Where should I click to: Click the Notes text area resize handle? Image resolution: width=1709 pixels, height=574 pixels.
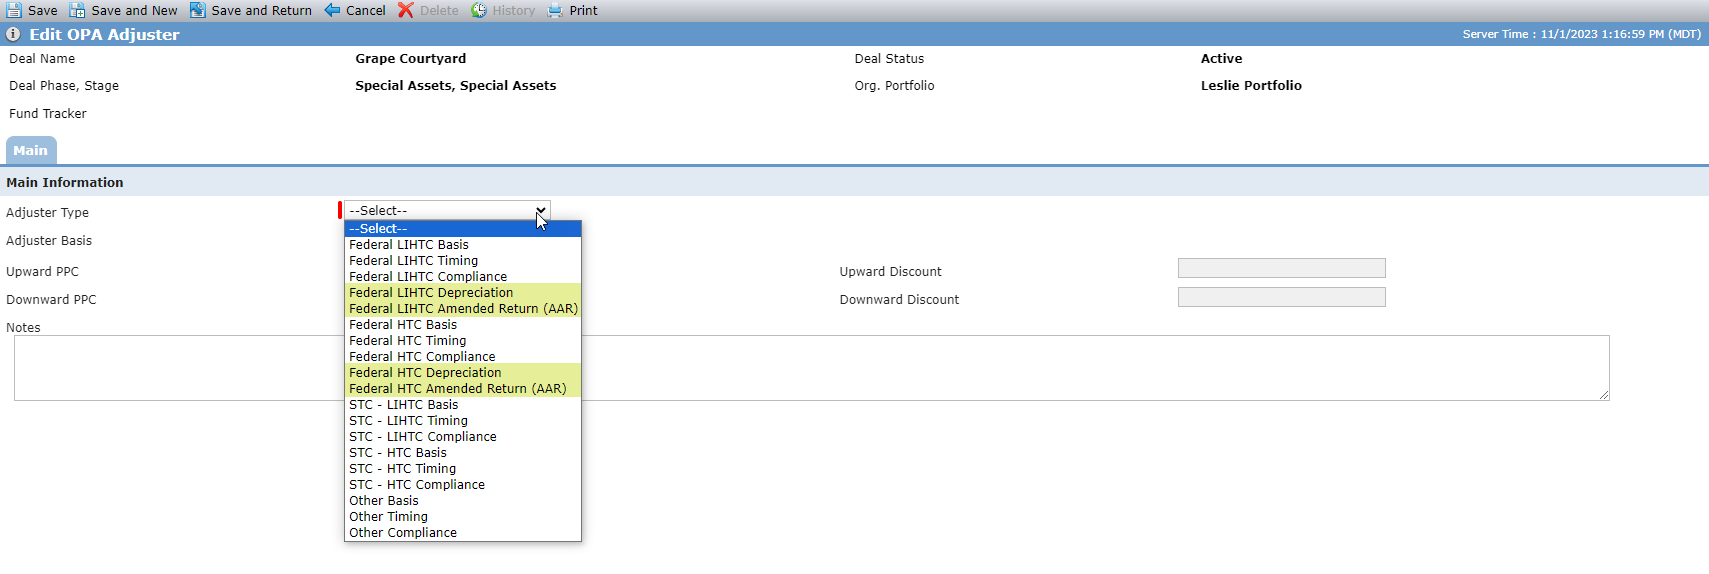coord(1604,395)
